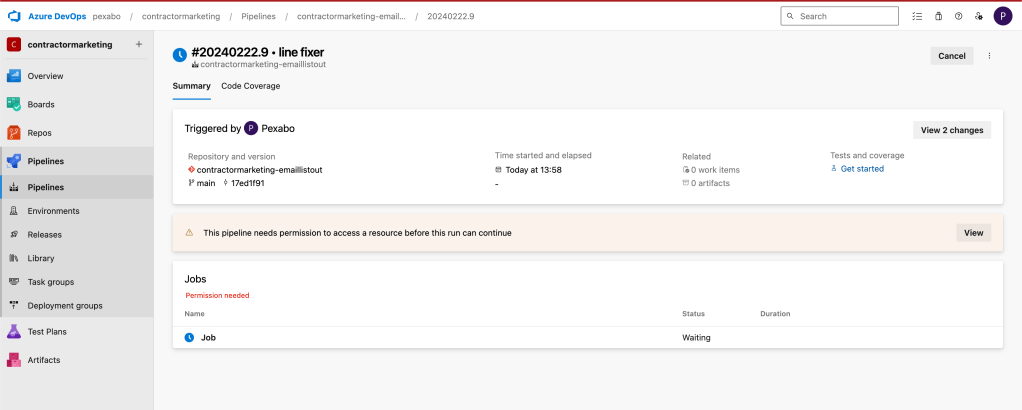
Task: Click the warning triangle icon in permission banner
Action: [x=189, y=233]
